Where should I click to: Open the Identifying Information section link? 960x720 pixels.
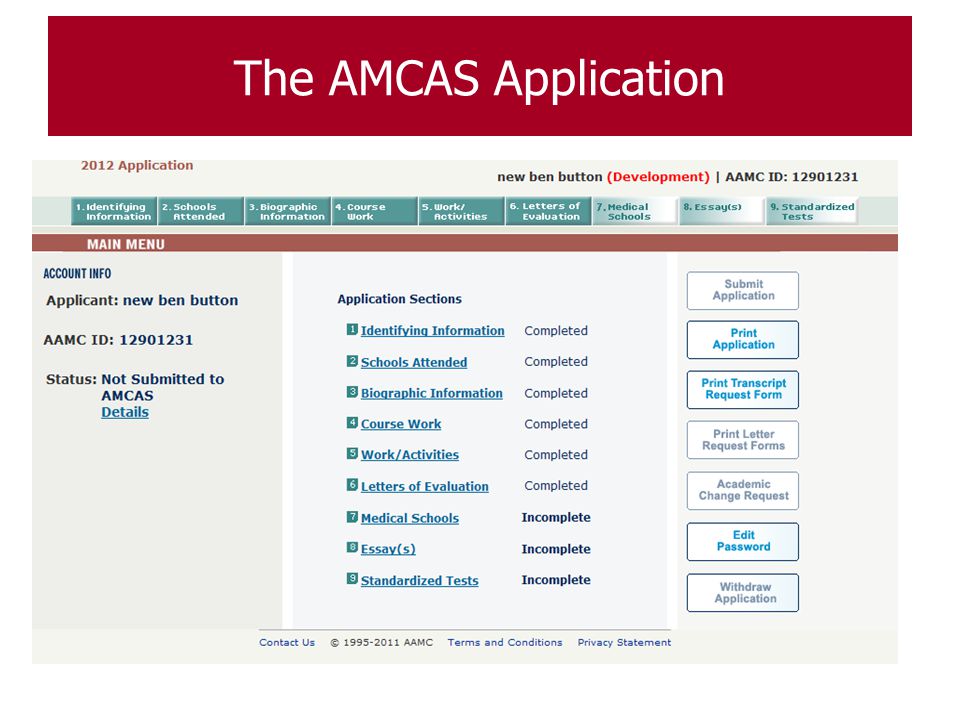click(432, 331)
